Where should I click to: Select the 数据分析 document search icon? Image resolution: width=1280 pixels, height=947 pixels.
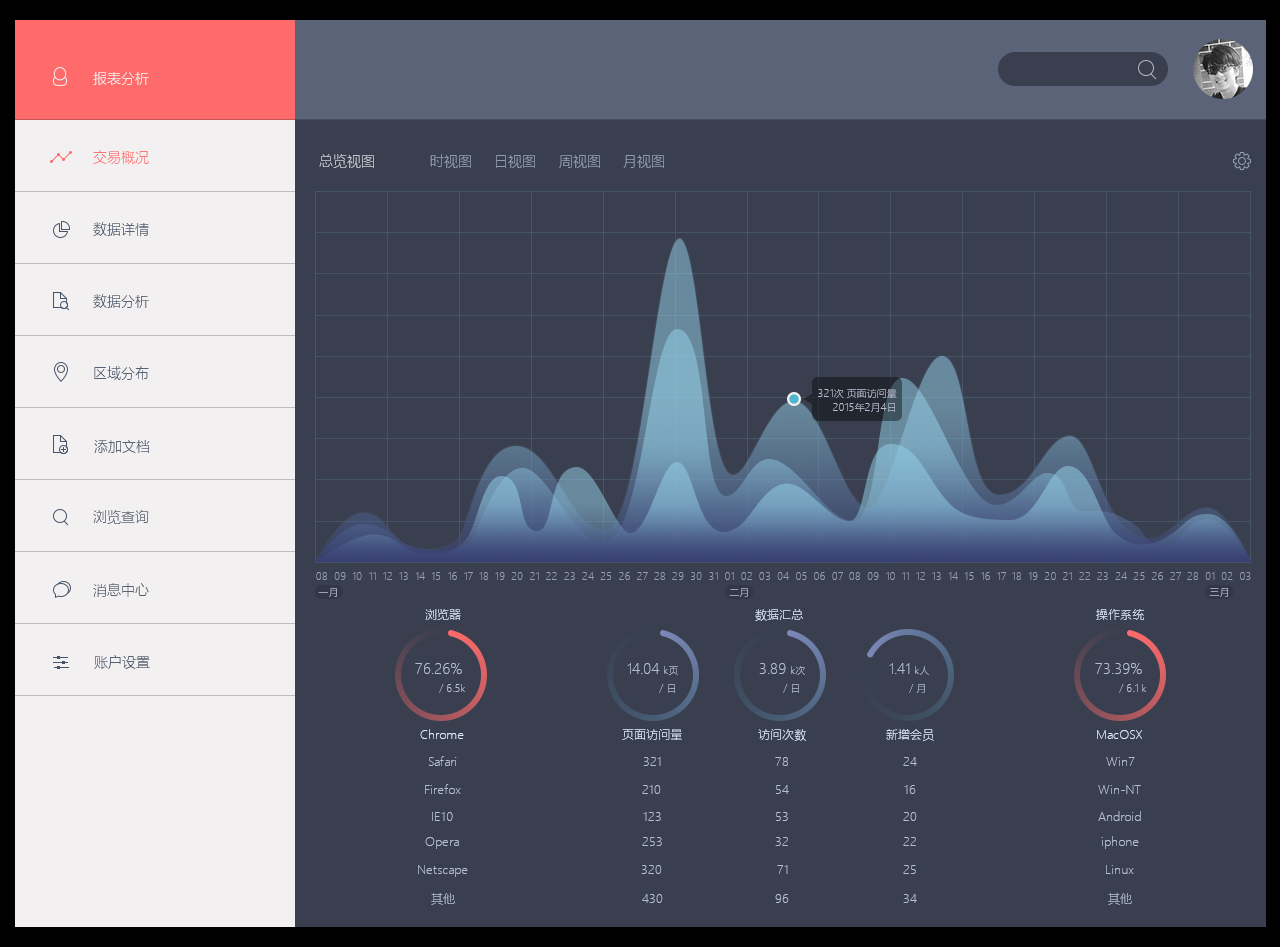pyautogui.click(x=61, y=301)
